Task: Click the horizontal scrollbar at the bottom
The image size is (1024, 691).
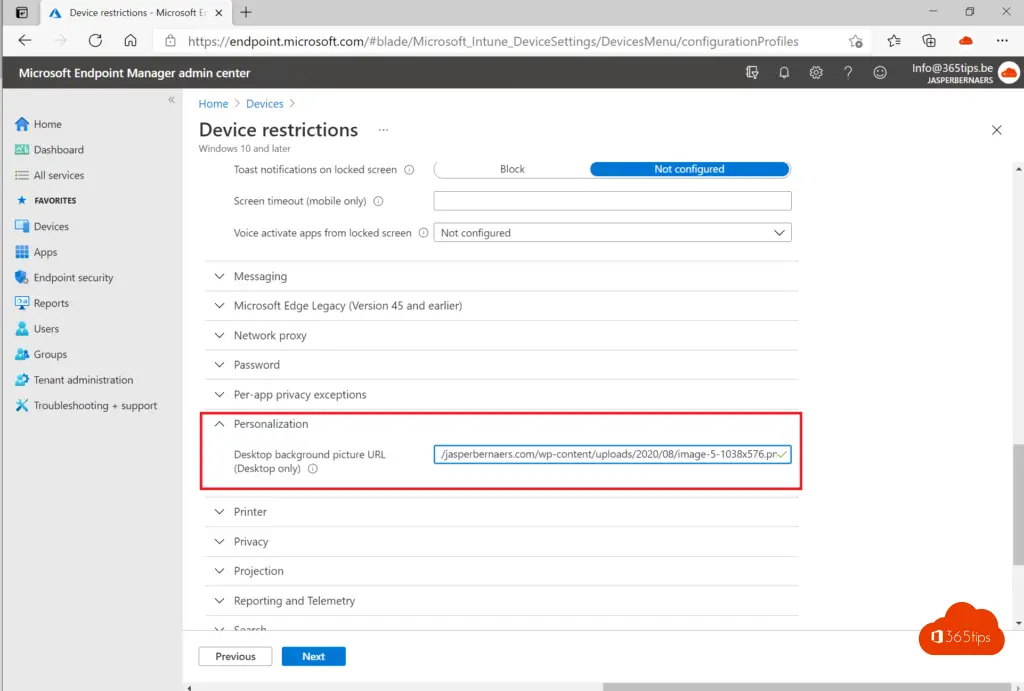Action: tap(809, 687)
